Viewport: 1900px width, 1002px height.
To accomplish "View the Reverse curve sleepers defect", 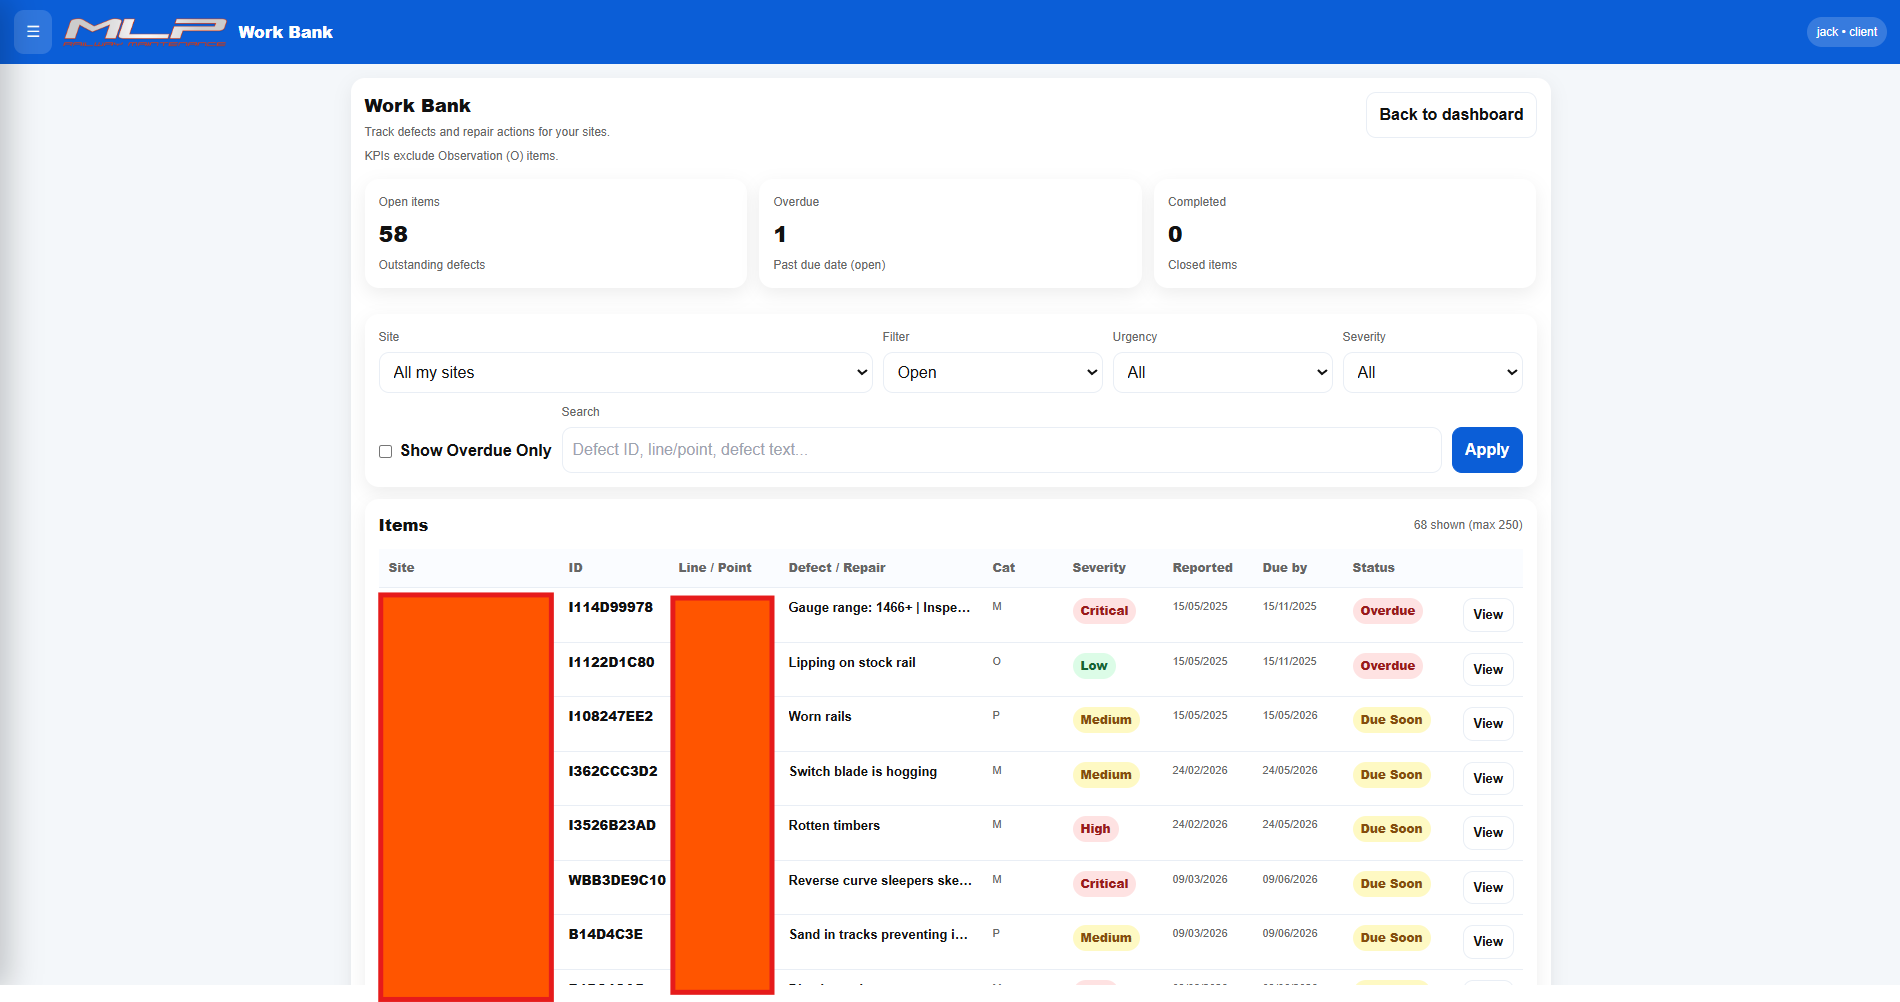I will 1487,887.
